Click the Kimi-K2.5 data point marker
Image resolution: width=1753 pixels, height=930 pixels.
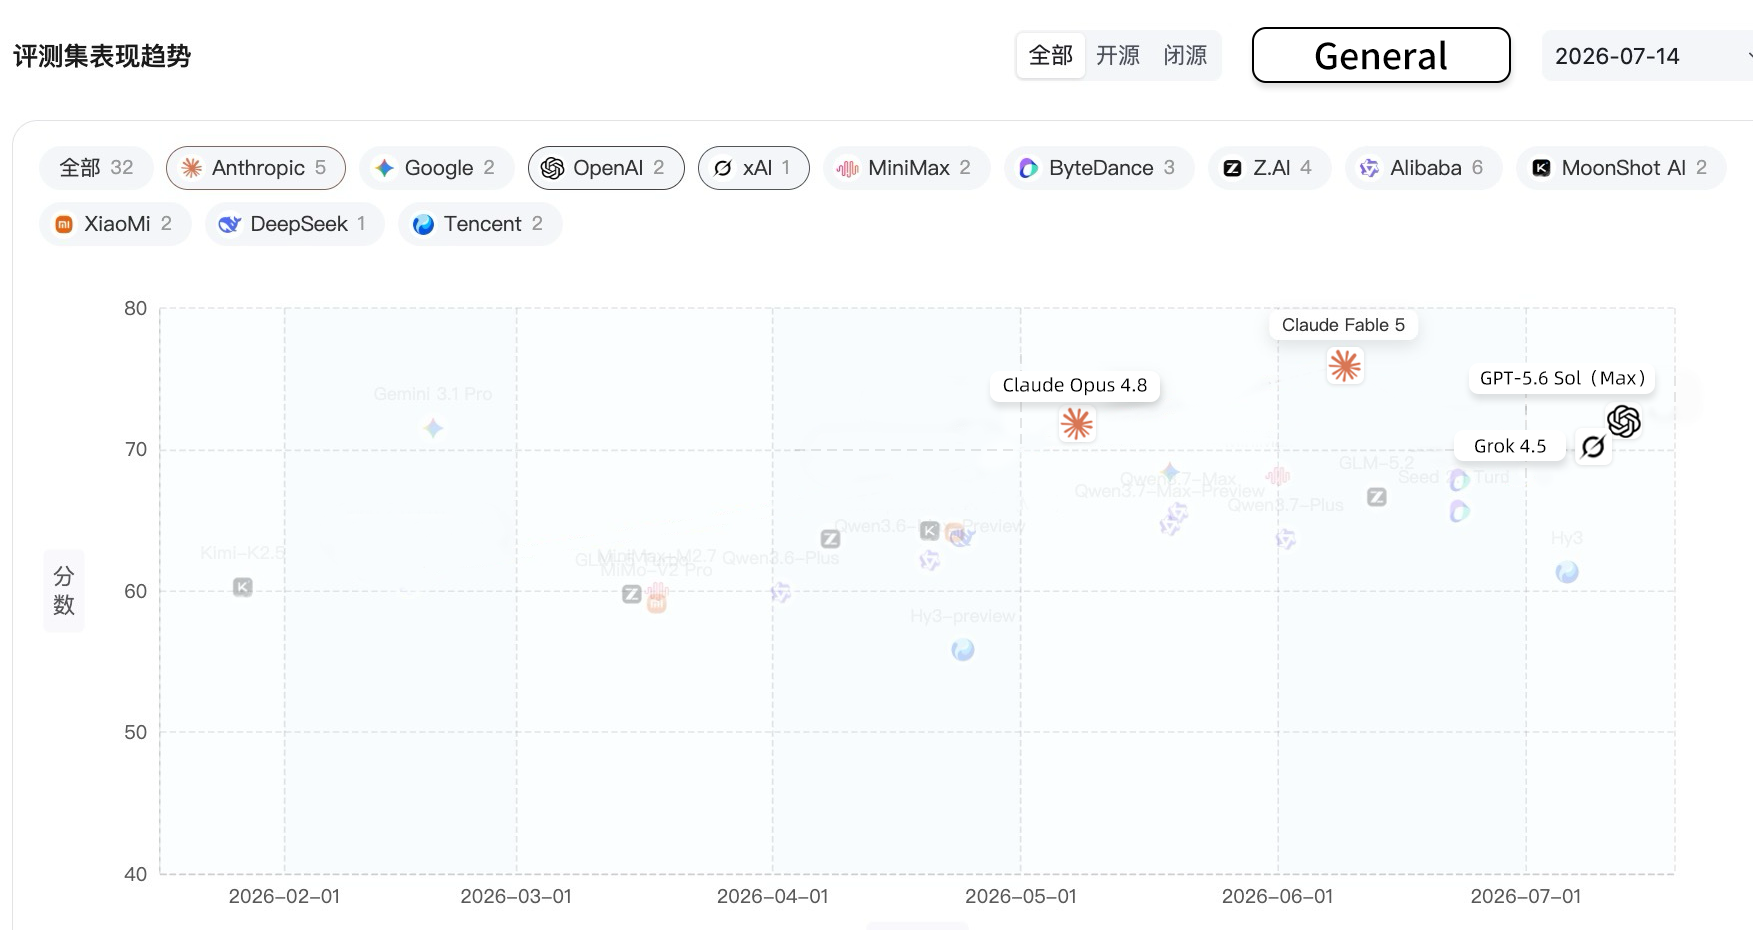click(x=243, y=587)
